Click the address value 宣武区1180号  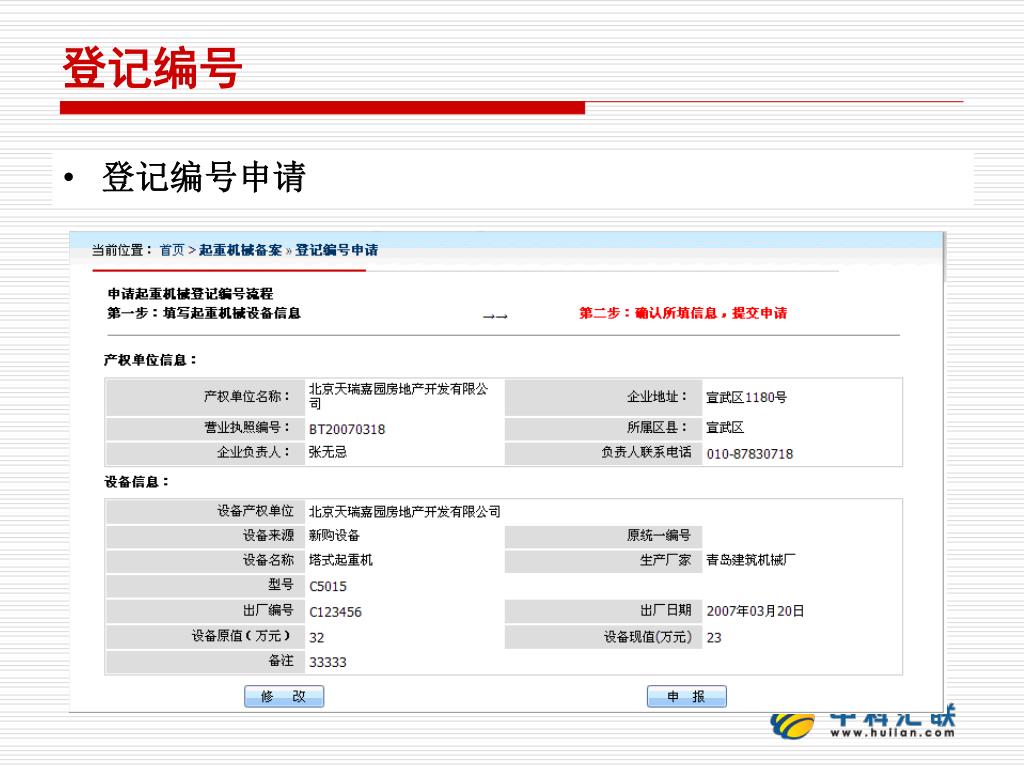point(746,397)
